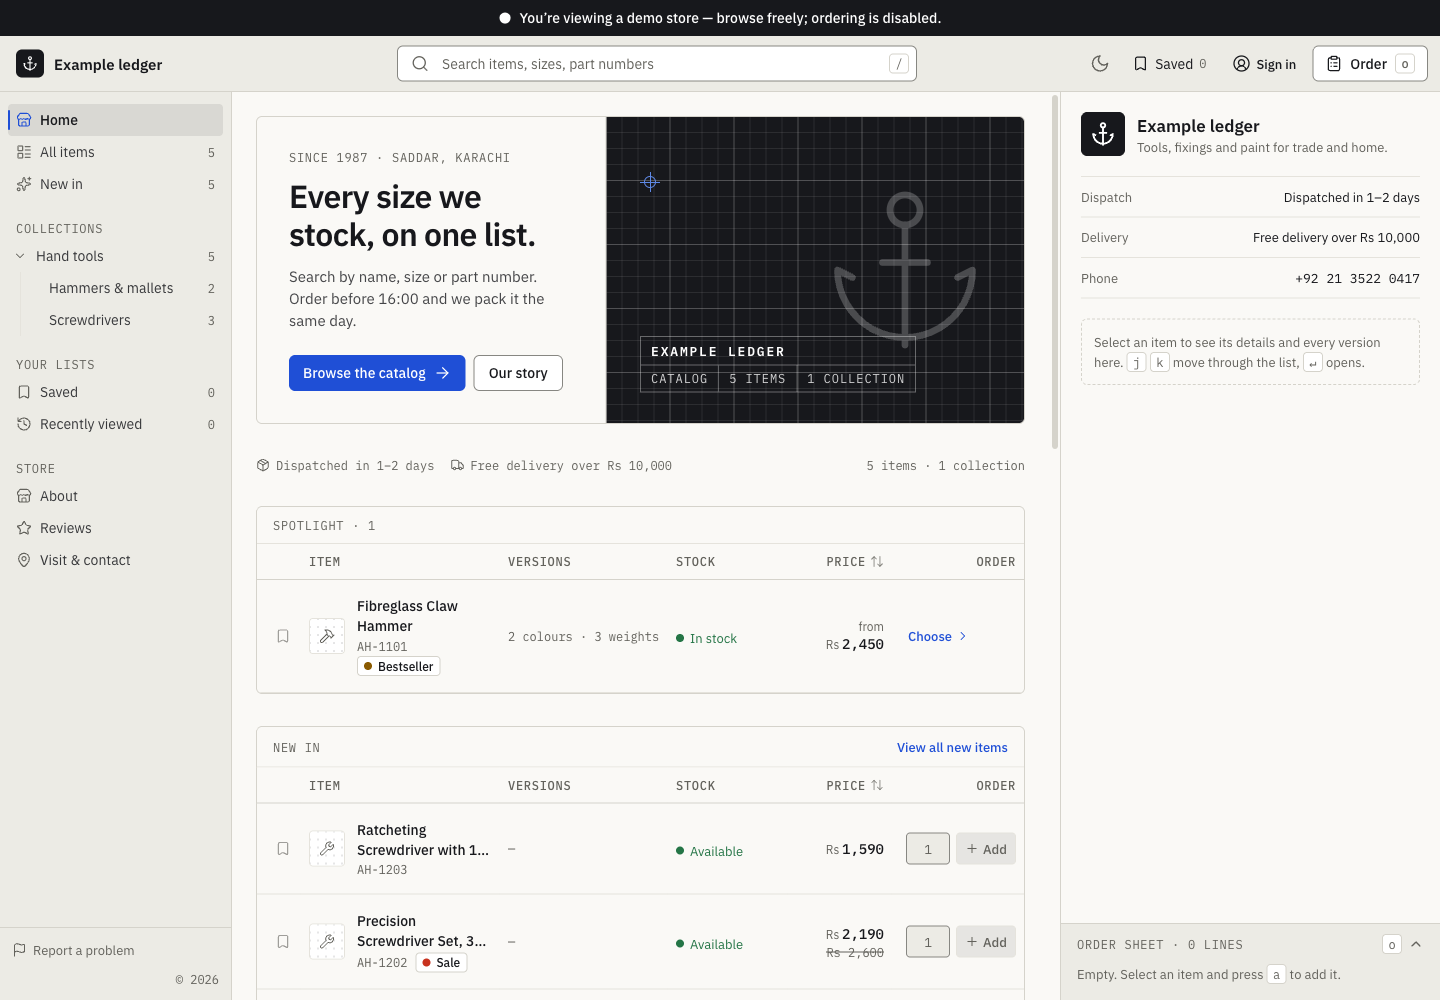Sort New In table by Price
This screenshot has height=1000, width=1440.
[855, 786]
